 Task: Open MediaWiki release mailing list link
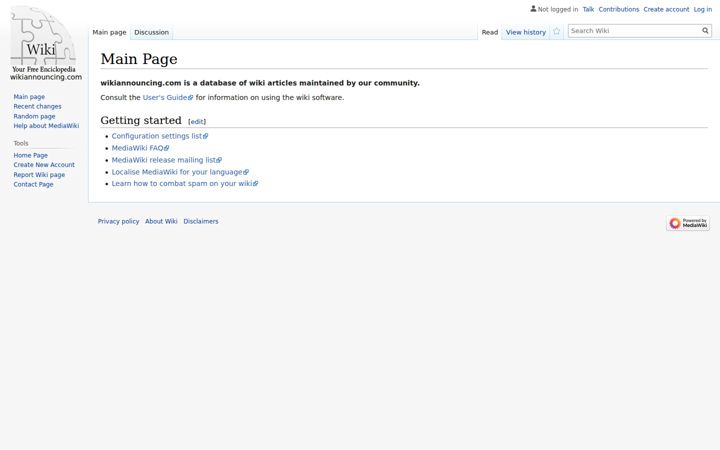166,160
